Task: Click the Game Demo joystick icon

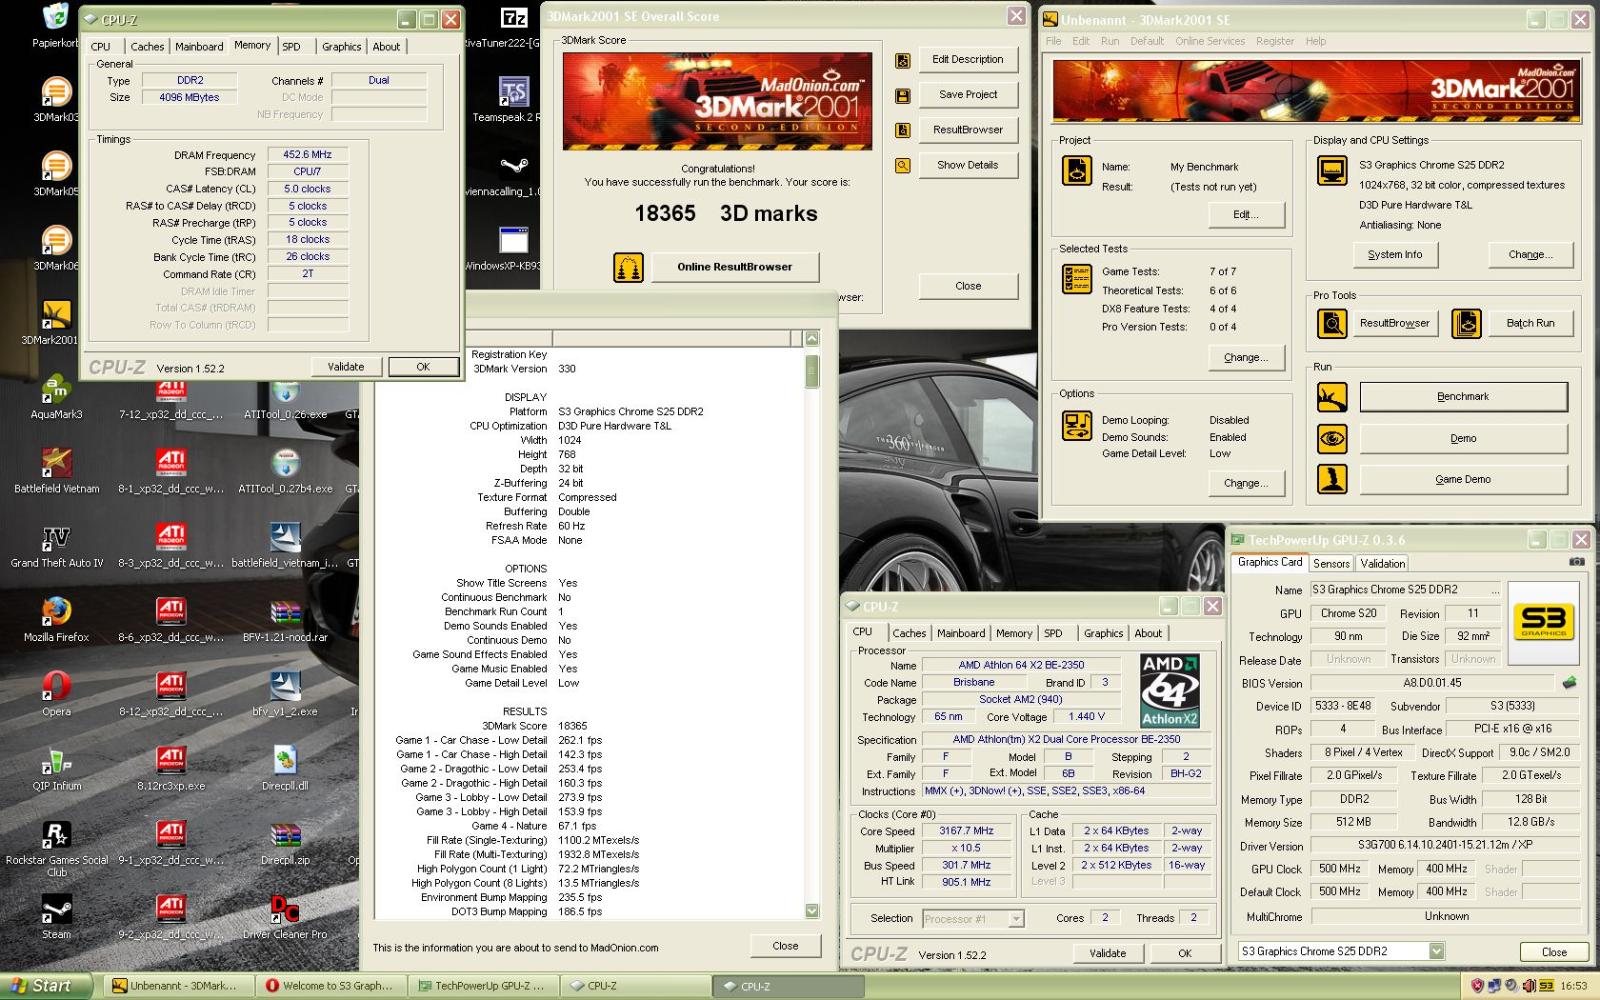Action: [1331, 479]
